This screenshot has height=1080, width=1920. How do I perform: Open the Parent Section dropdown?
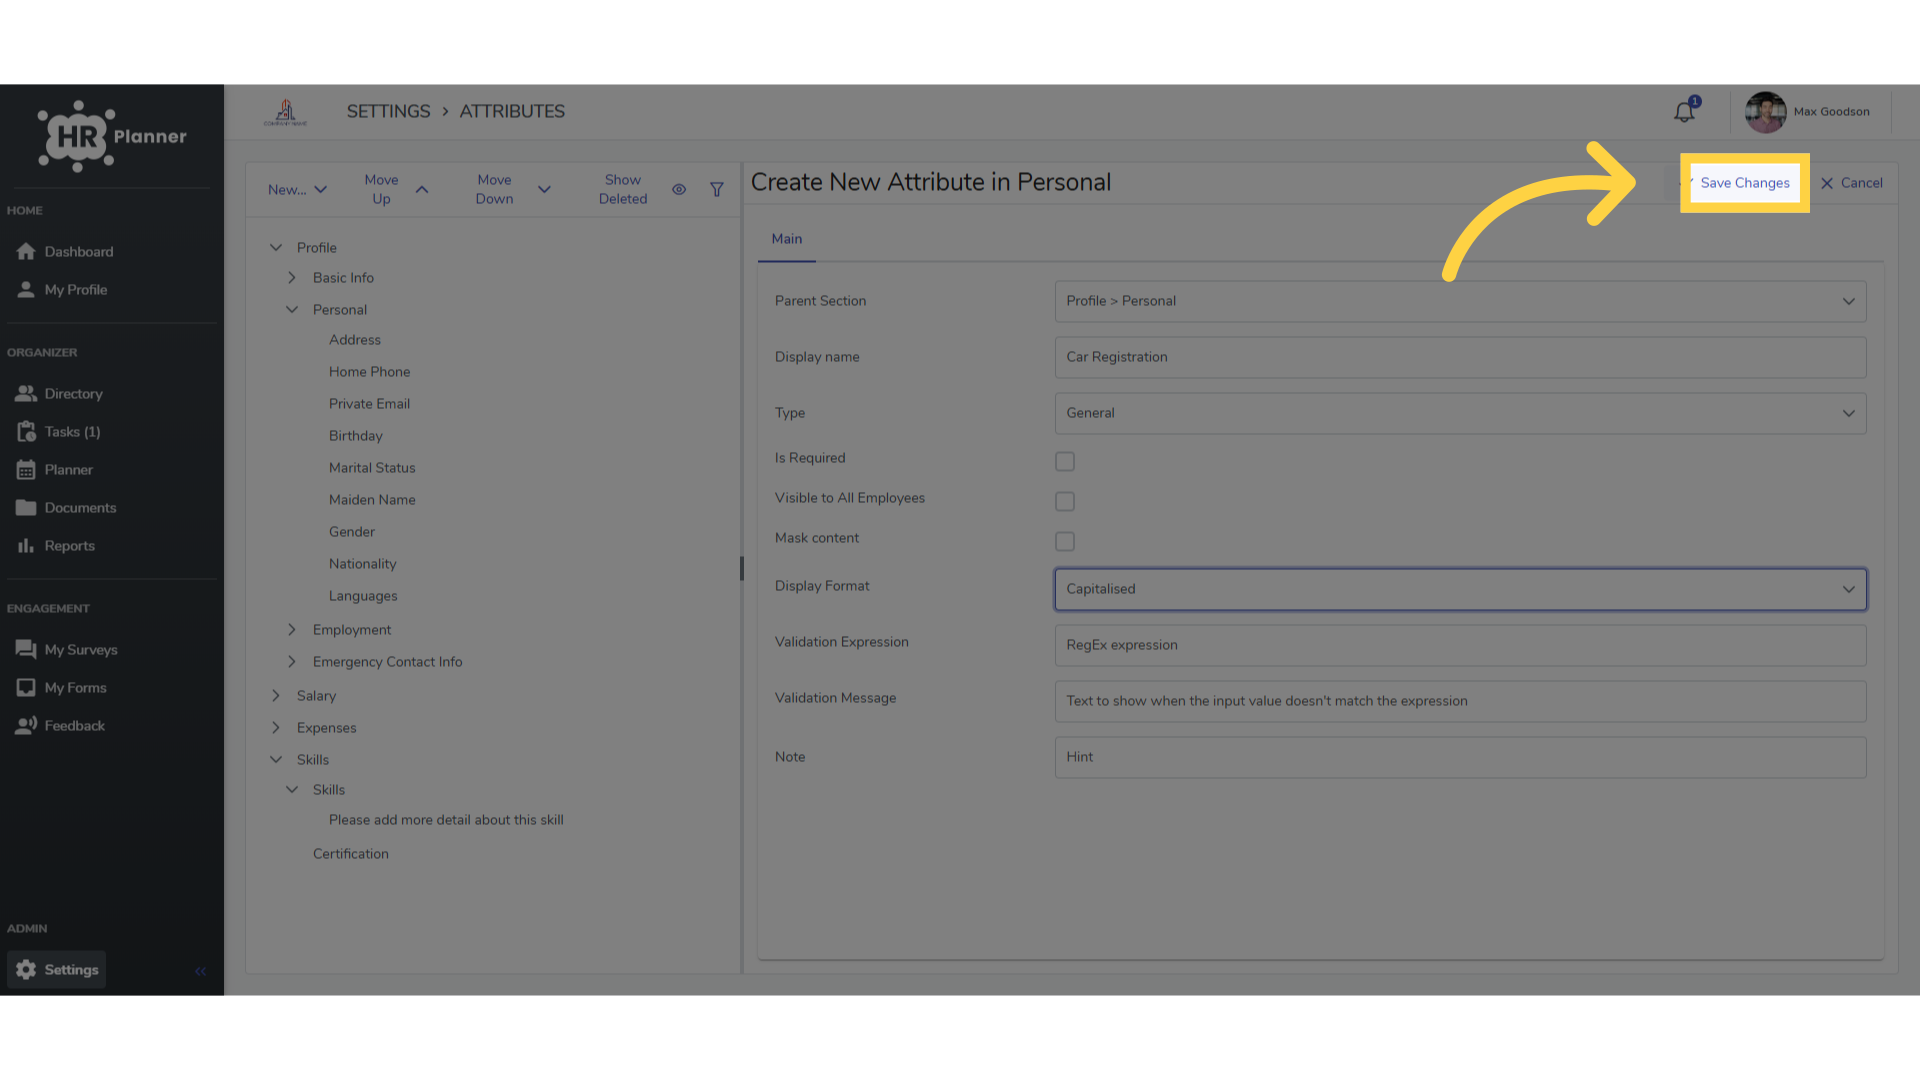[x=1460, y=301]
